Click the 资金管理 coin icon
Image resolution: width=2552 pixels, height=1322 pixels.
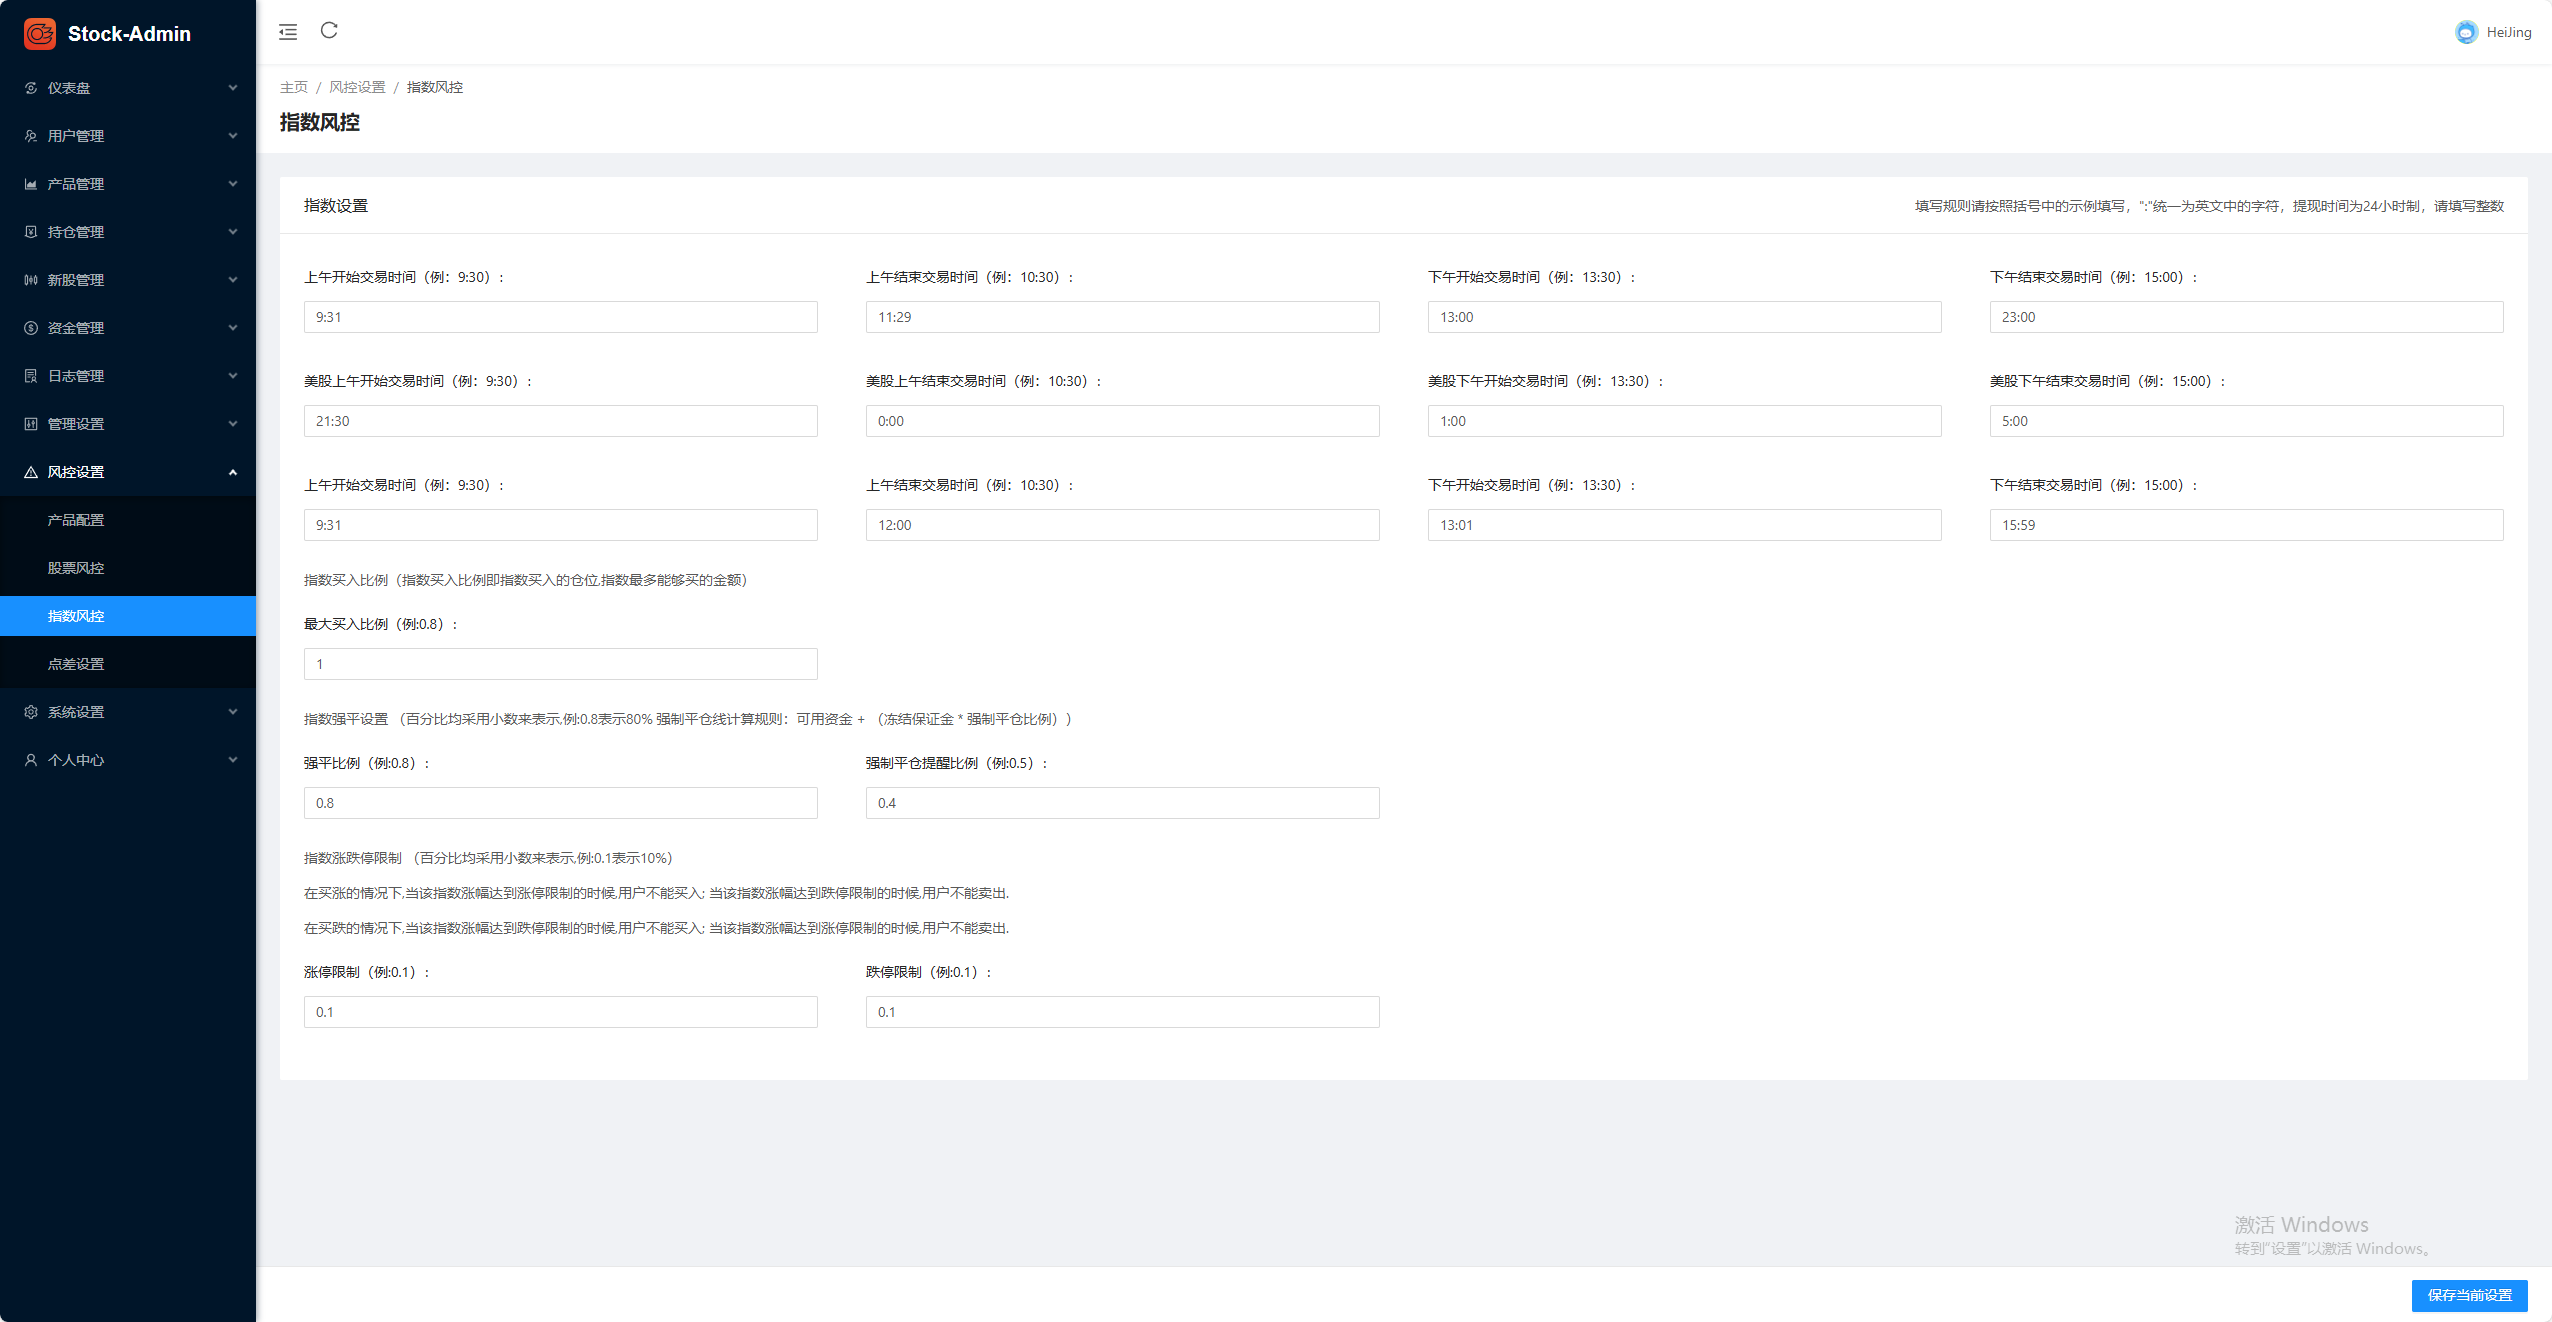pos(31,328)
